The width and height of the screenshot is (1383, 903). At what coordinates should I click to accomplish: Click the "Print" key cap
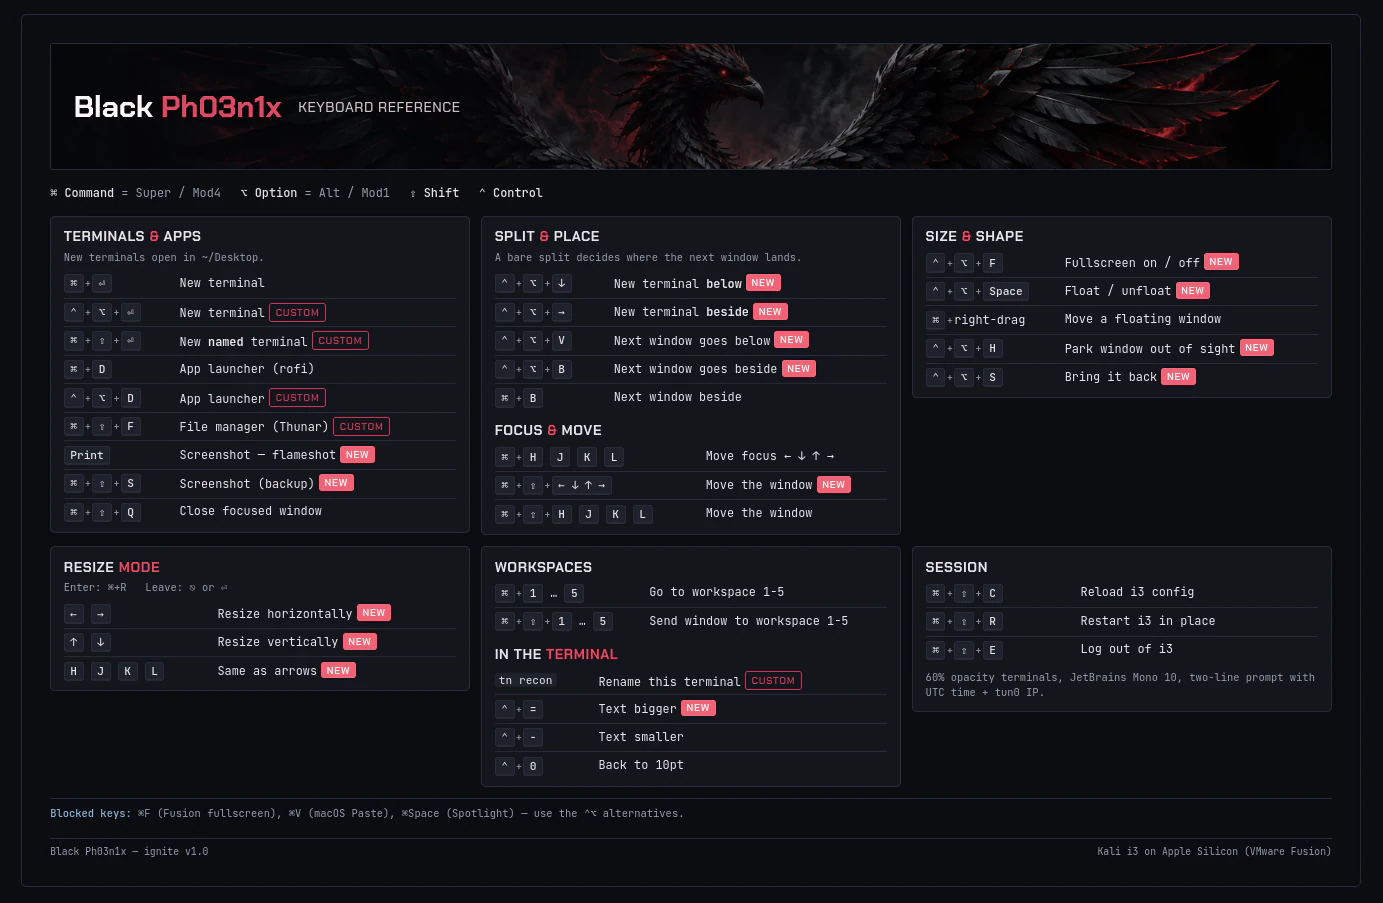coord(87,455)
